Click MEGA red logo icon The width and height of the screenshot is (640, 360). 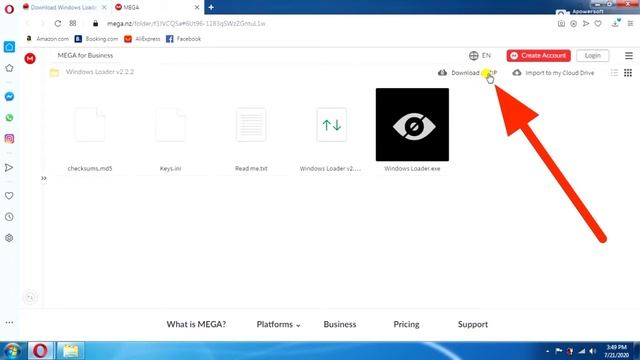[30, 58]
